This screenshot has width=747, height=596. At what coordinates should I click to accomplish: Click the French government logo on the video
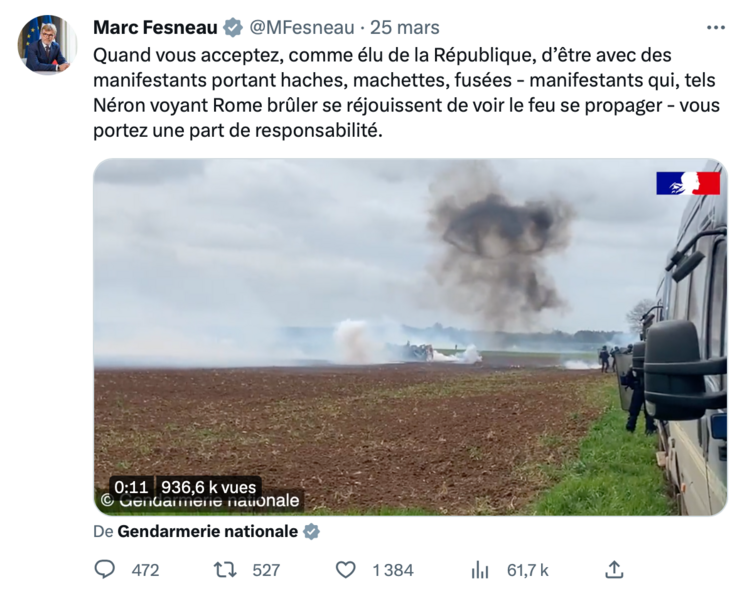tap(687, 183)
